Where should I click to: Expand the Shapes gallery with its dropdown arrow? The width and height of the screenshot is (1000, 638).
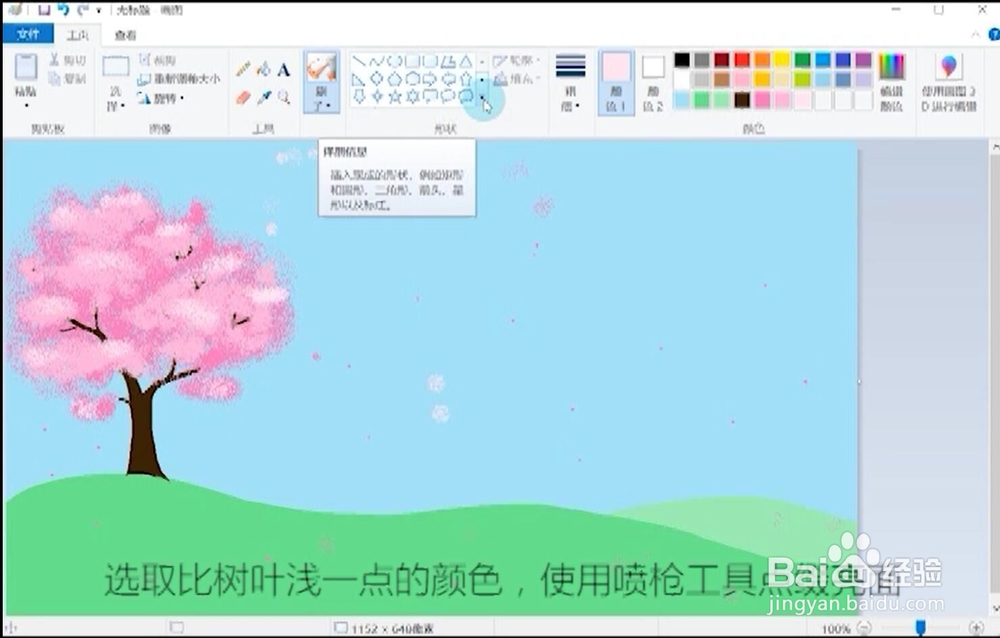coord(484,98)
